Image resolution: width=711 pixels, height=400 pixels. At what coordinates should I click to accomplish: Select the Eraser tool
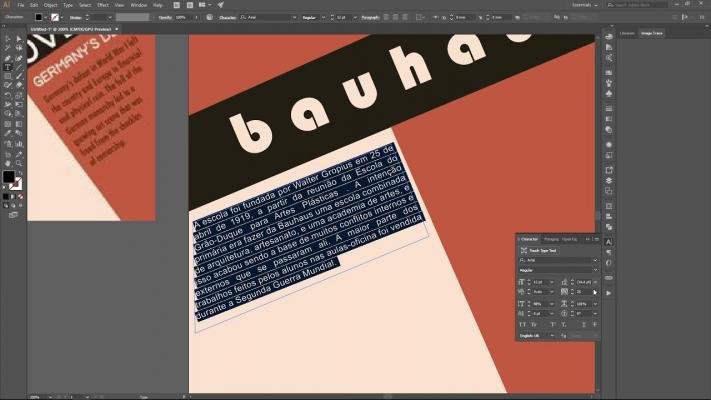[x=19, y=85]
